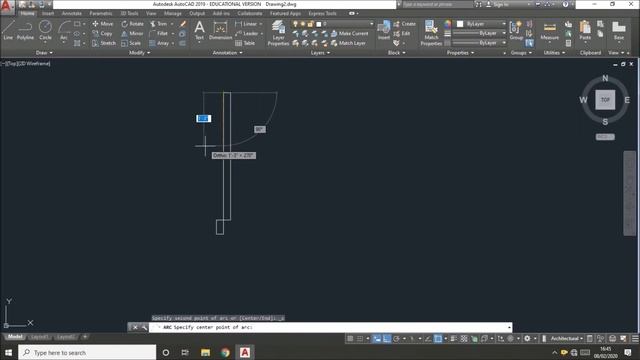The width and height of the screenshot is (640, 360).
Task: Choose the Scale command
Action: (131, 43)
